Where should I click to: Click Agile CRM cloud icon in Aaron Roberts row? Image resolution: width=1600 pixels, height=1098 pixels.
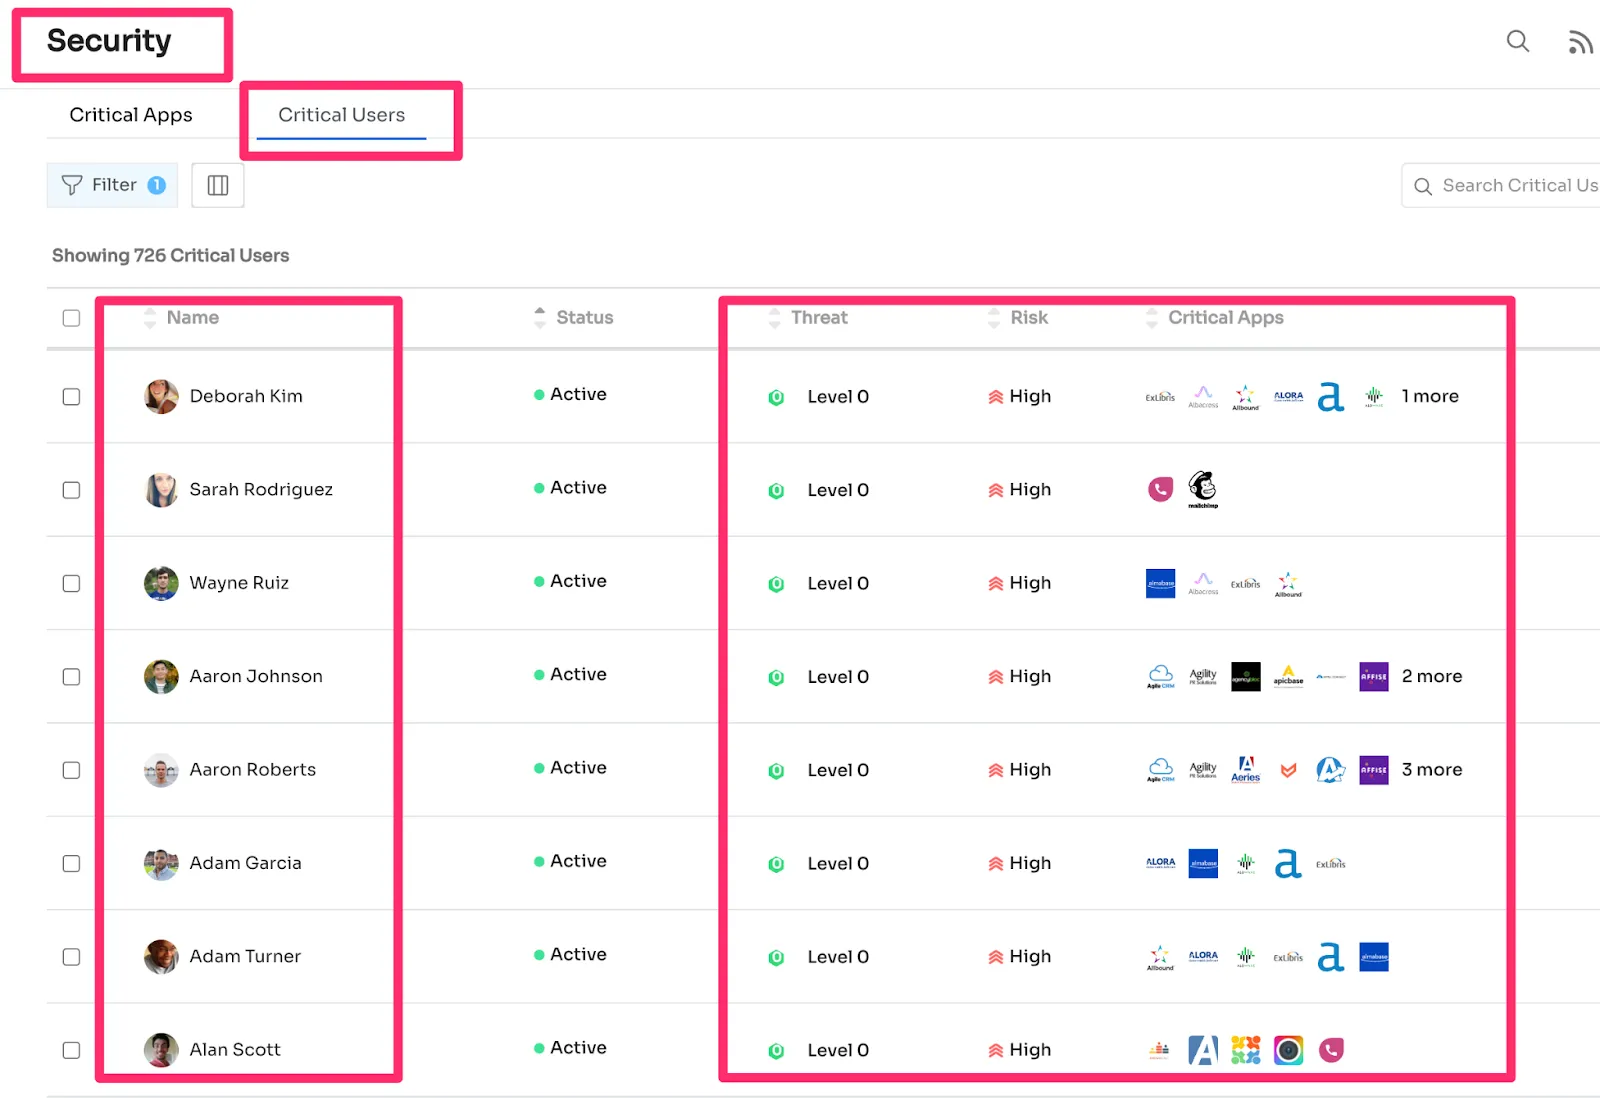coord(1160,770)
